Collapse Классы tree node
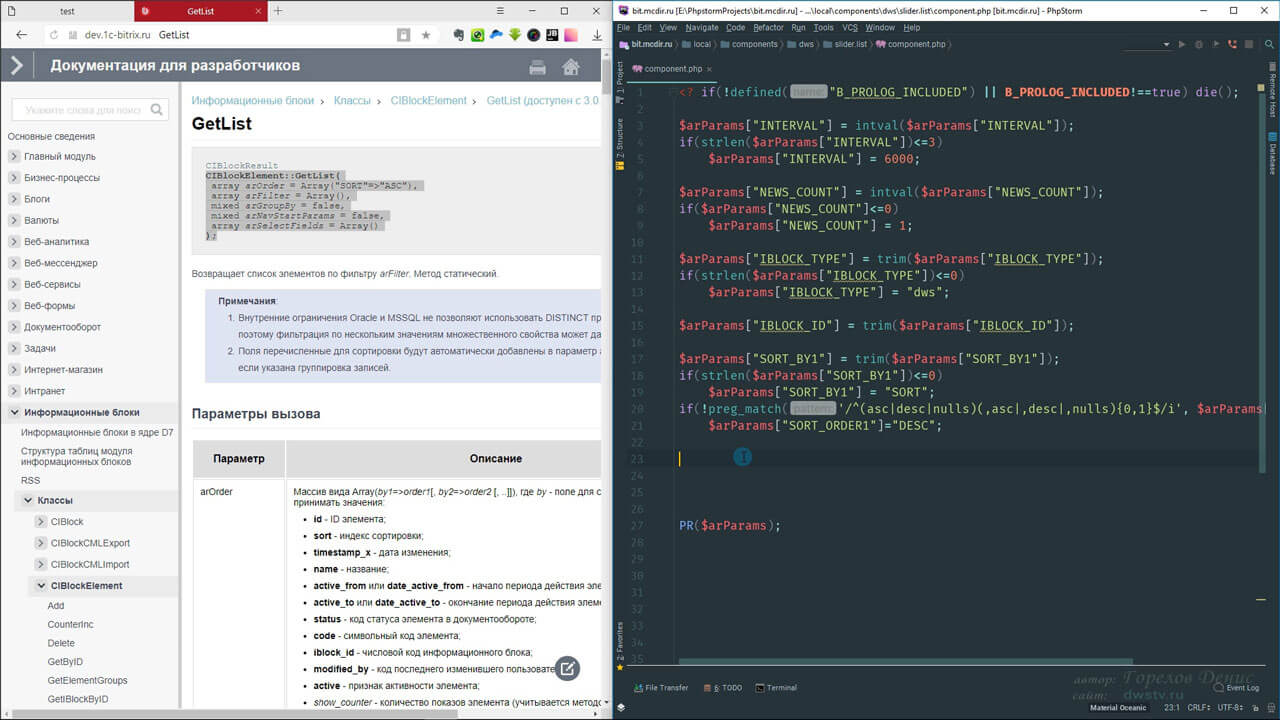1280x720 pixels. [28, 500]
